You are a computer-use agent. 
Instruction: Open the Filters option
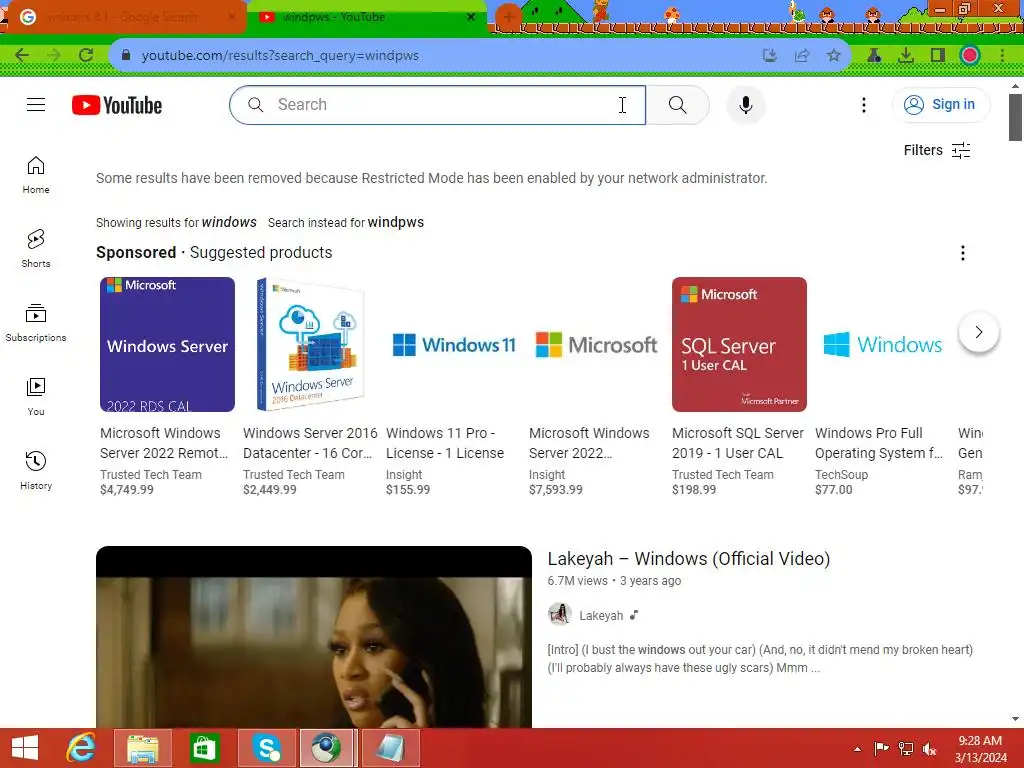936,150
